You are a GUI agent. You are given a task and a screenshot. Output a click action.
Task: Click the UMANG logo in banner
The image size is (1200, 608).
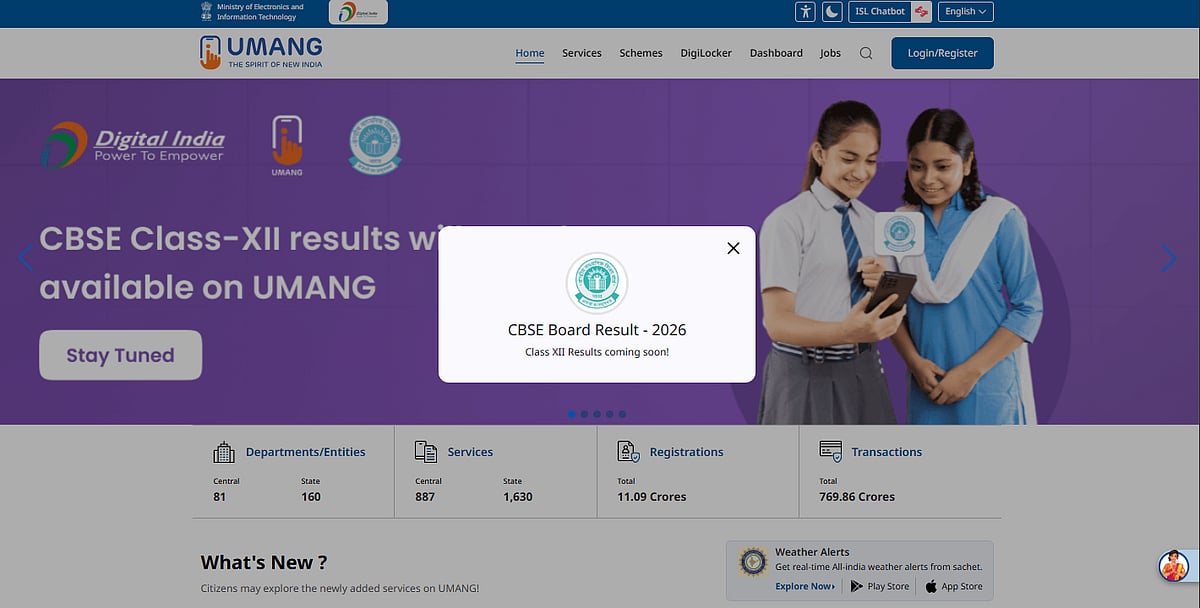[x=287, y=145]
